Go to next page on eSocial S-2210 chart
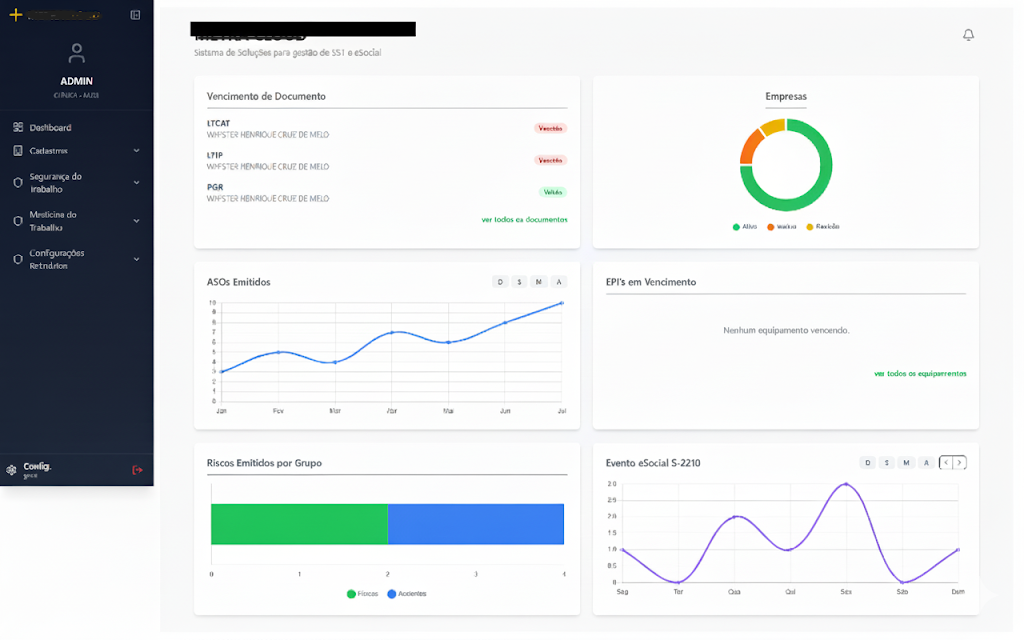The width and height of the screenshot is (1024, 640). pyautogui.click(x=961, y=462)
